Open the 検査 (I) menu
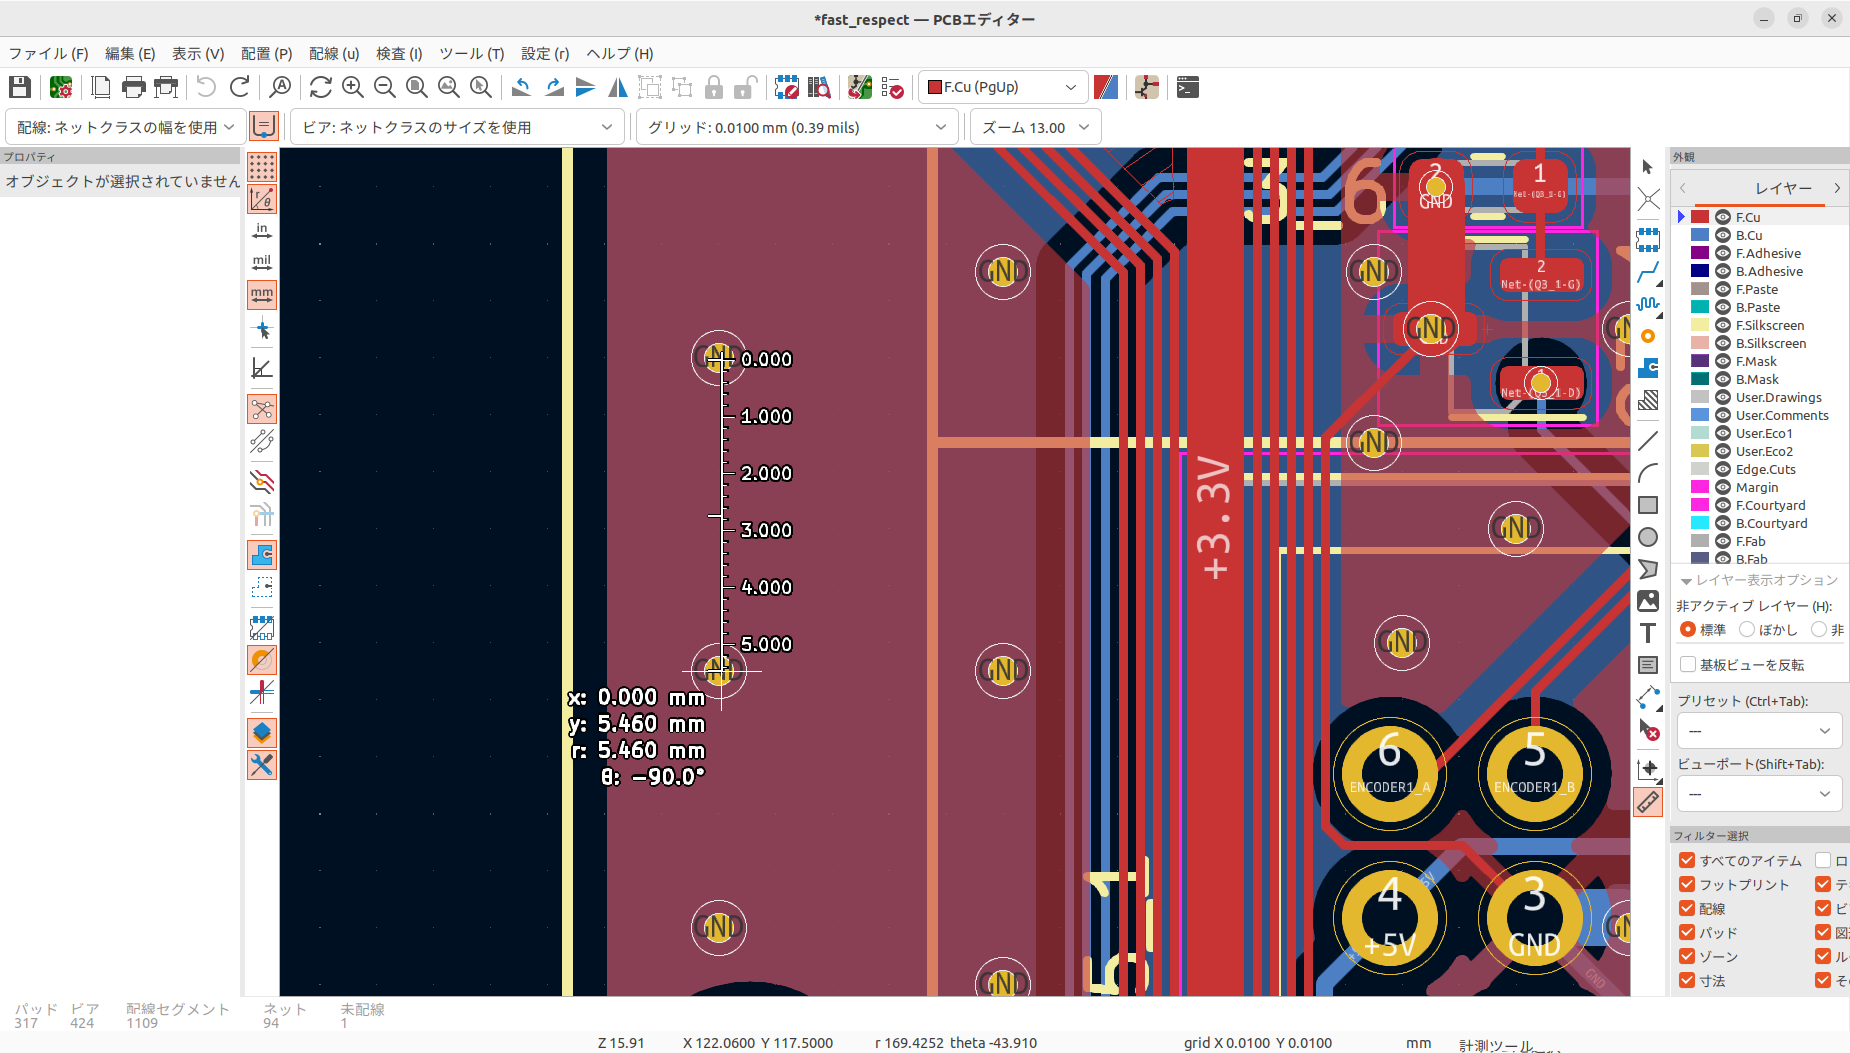Image resolution: width=1850 pixels, height=1053 pixels. [x=399, y=54]
